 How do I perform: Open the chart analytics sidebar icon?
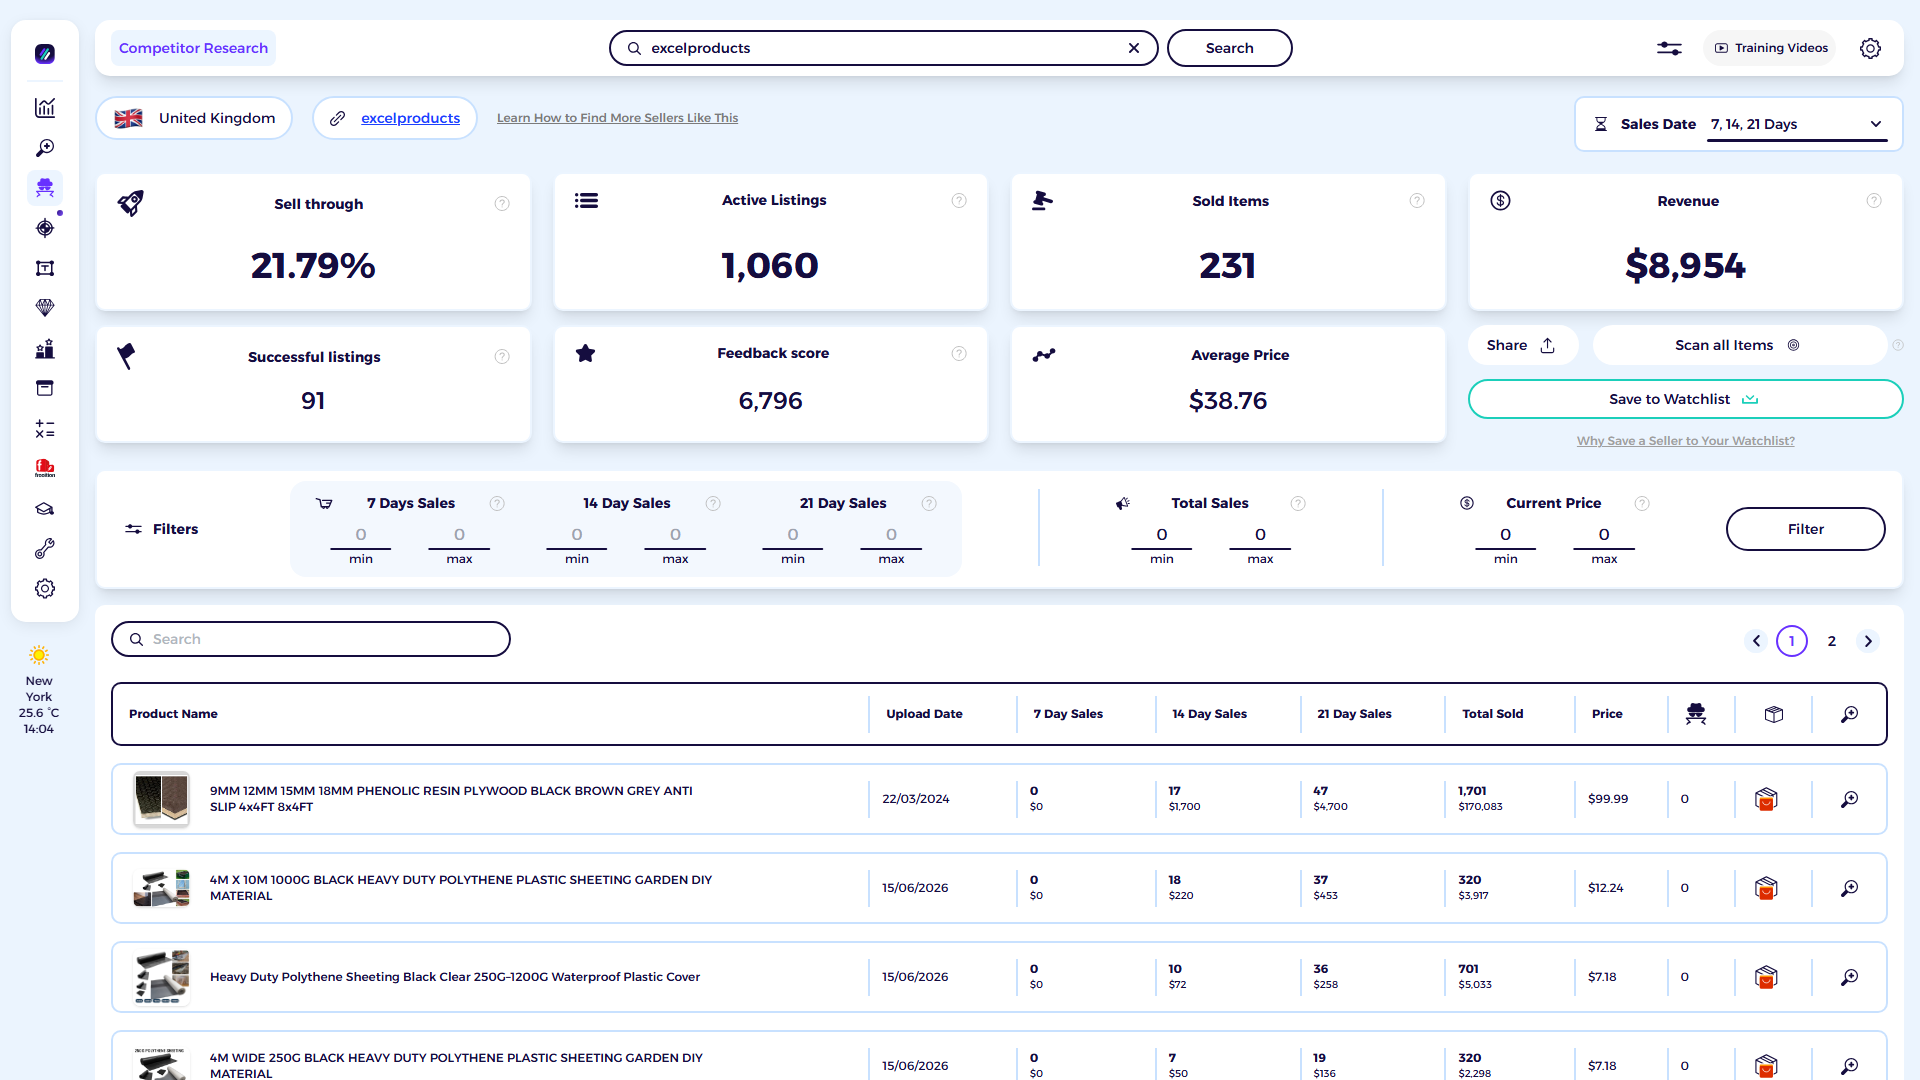[45, 108]
